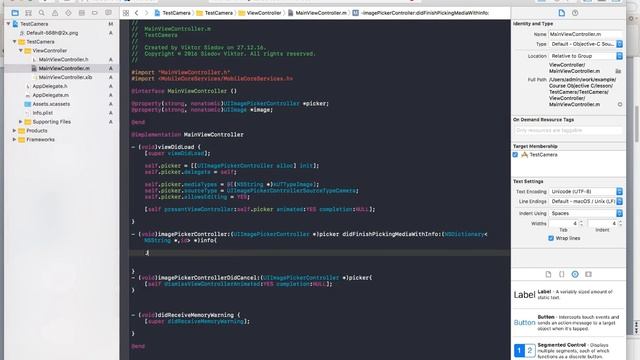Select AppDelegate.h in the navigator
This screenshot has height=360, width=640.
pyautogui.click(x=50, y=86)
